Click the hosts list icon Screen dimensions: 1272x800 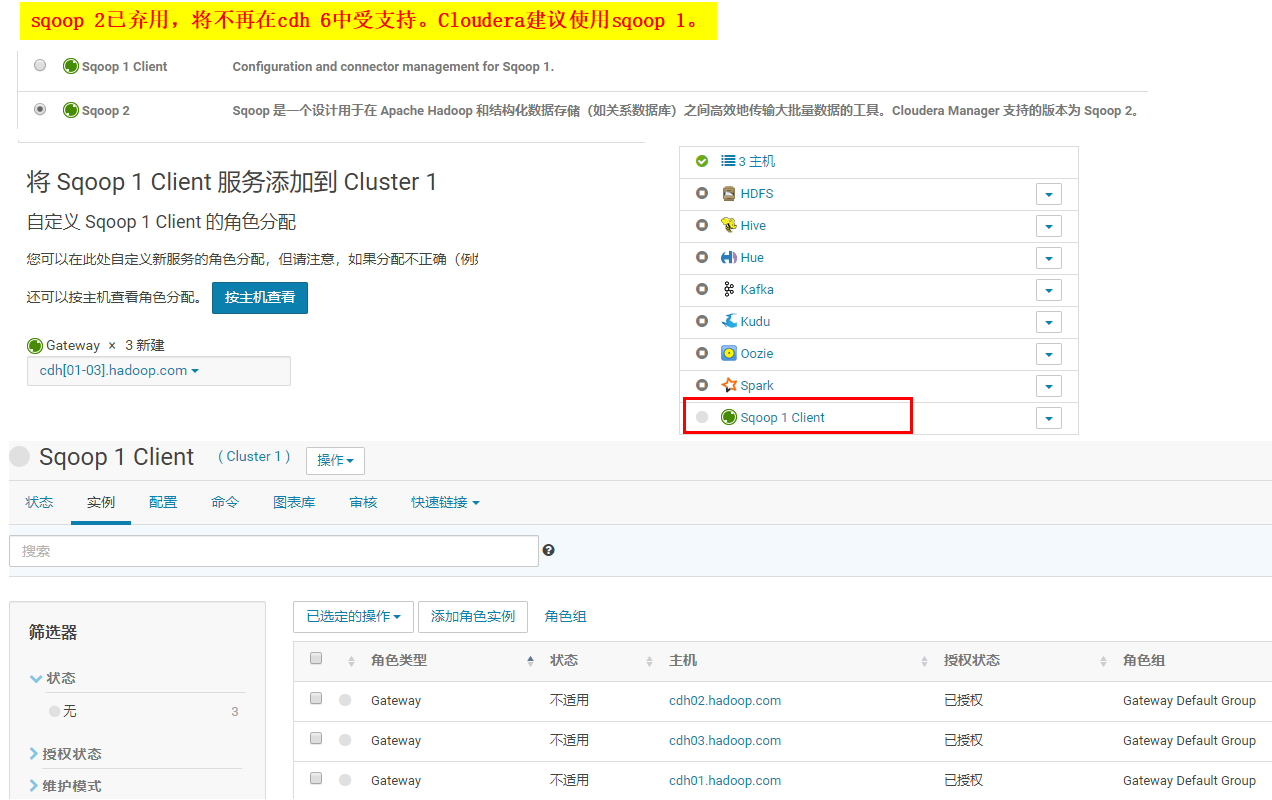728,161
